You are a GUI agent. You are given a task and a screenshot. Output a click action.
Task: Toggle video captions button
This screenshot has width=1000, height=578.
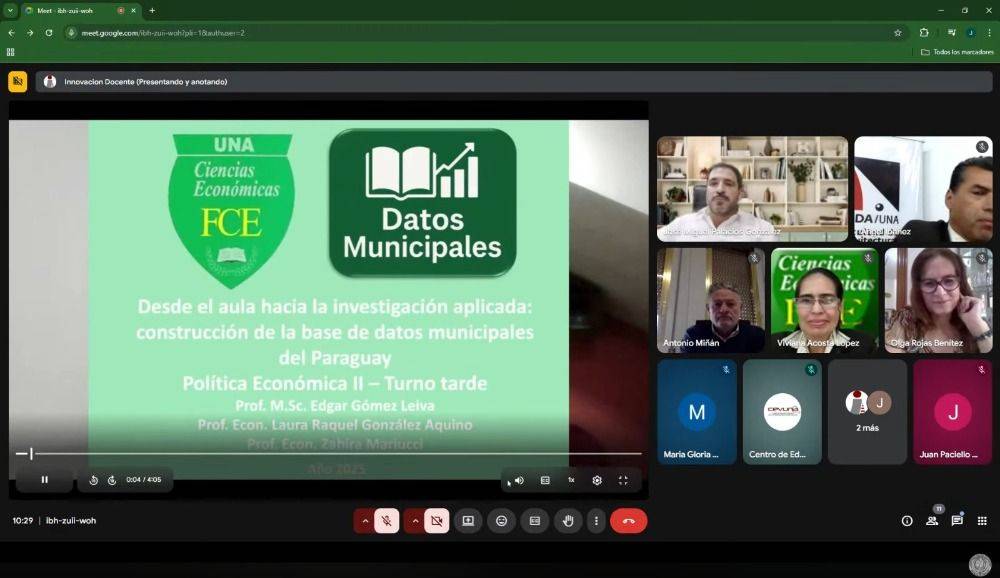[x=545, y=480]
